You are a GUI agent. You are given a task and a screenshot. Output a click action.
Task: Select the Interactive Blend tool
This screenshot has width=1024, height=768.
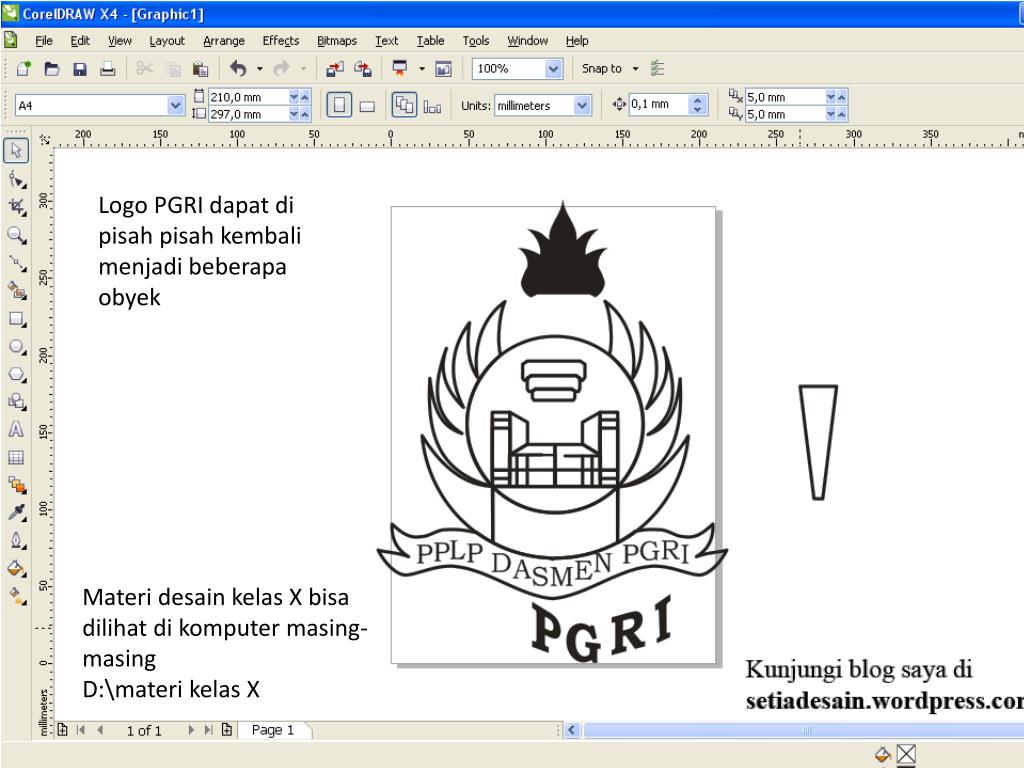pos(16,485)
